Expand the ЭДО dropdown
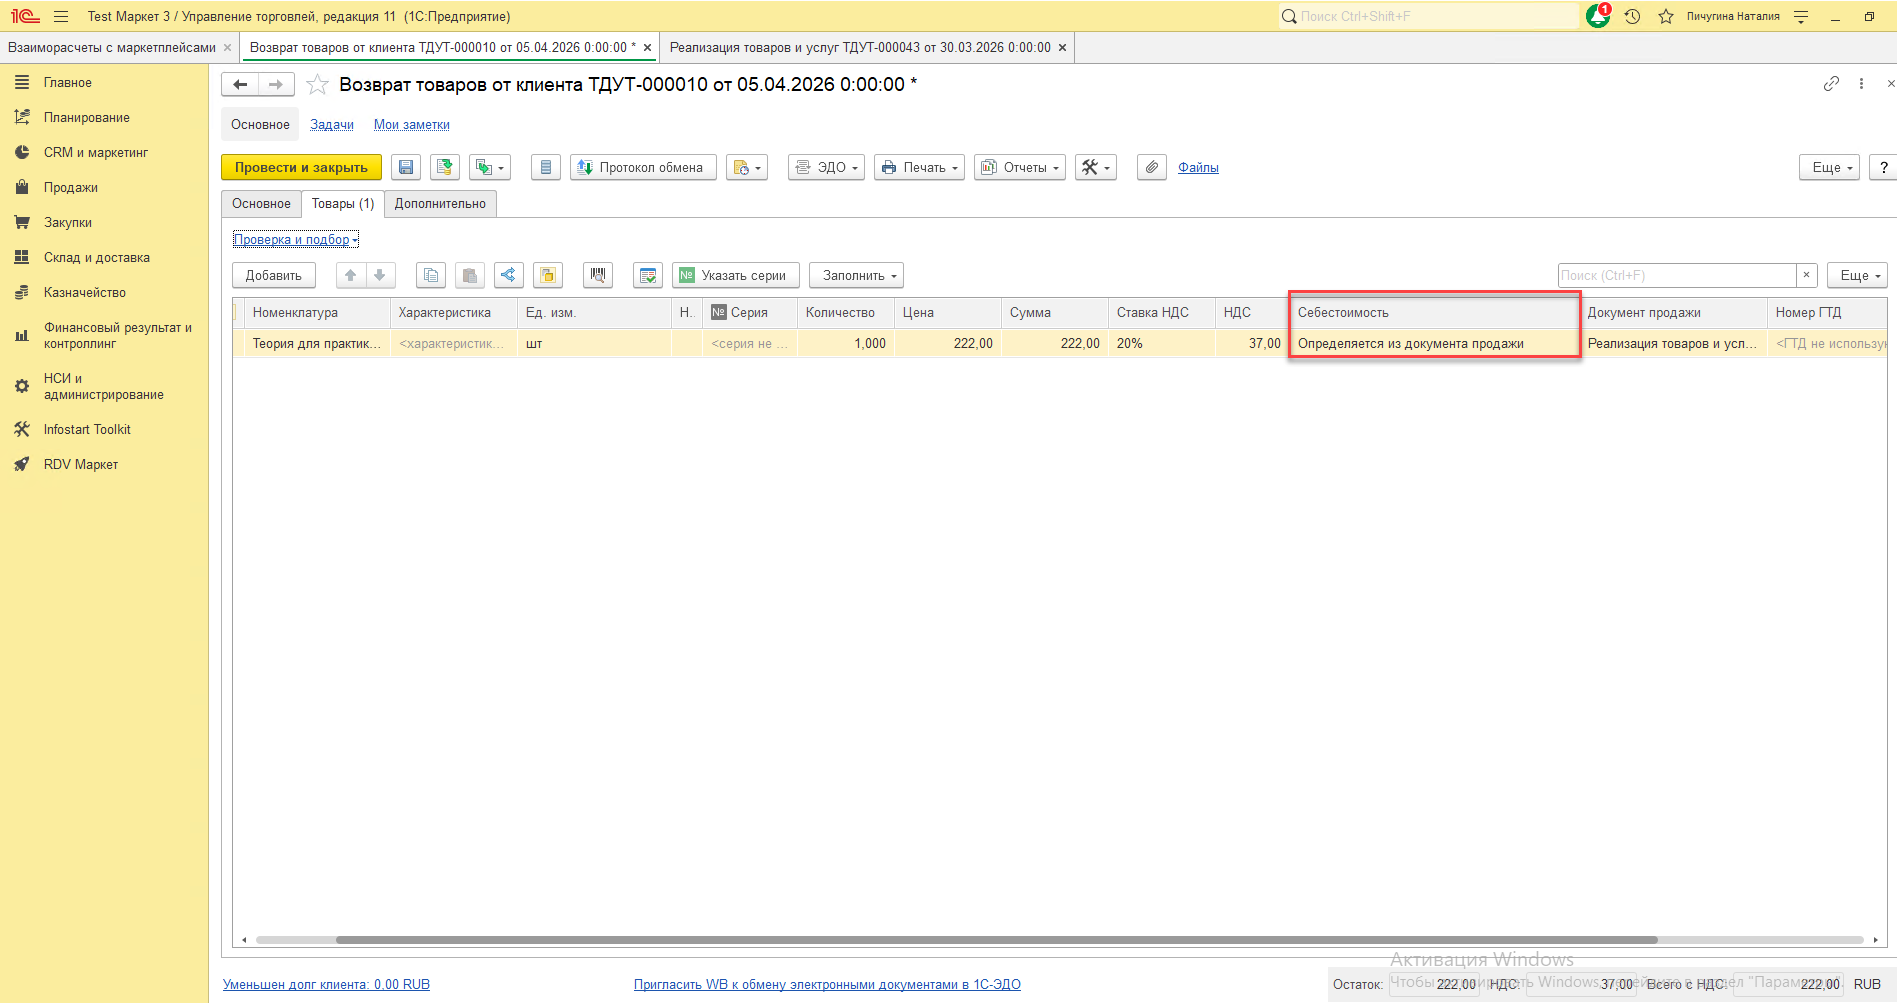Viewport: 1897px width, 1003px height. 826,168
